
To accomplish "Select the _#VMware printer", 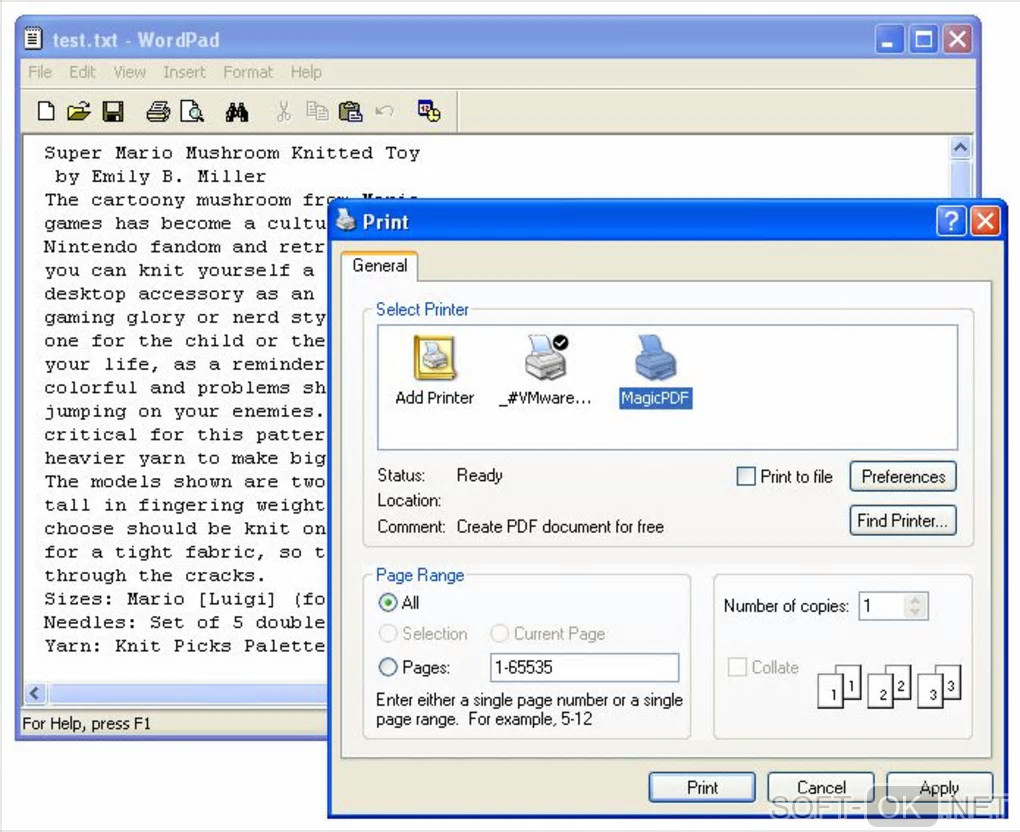I will 545,371.
